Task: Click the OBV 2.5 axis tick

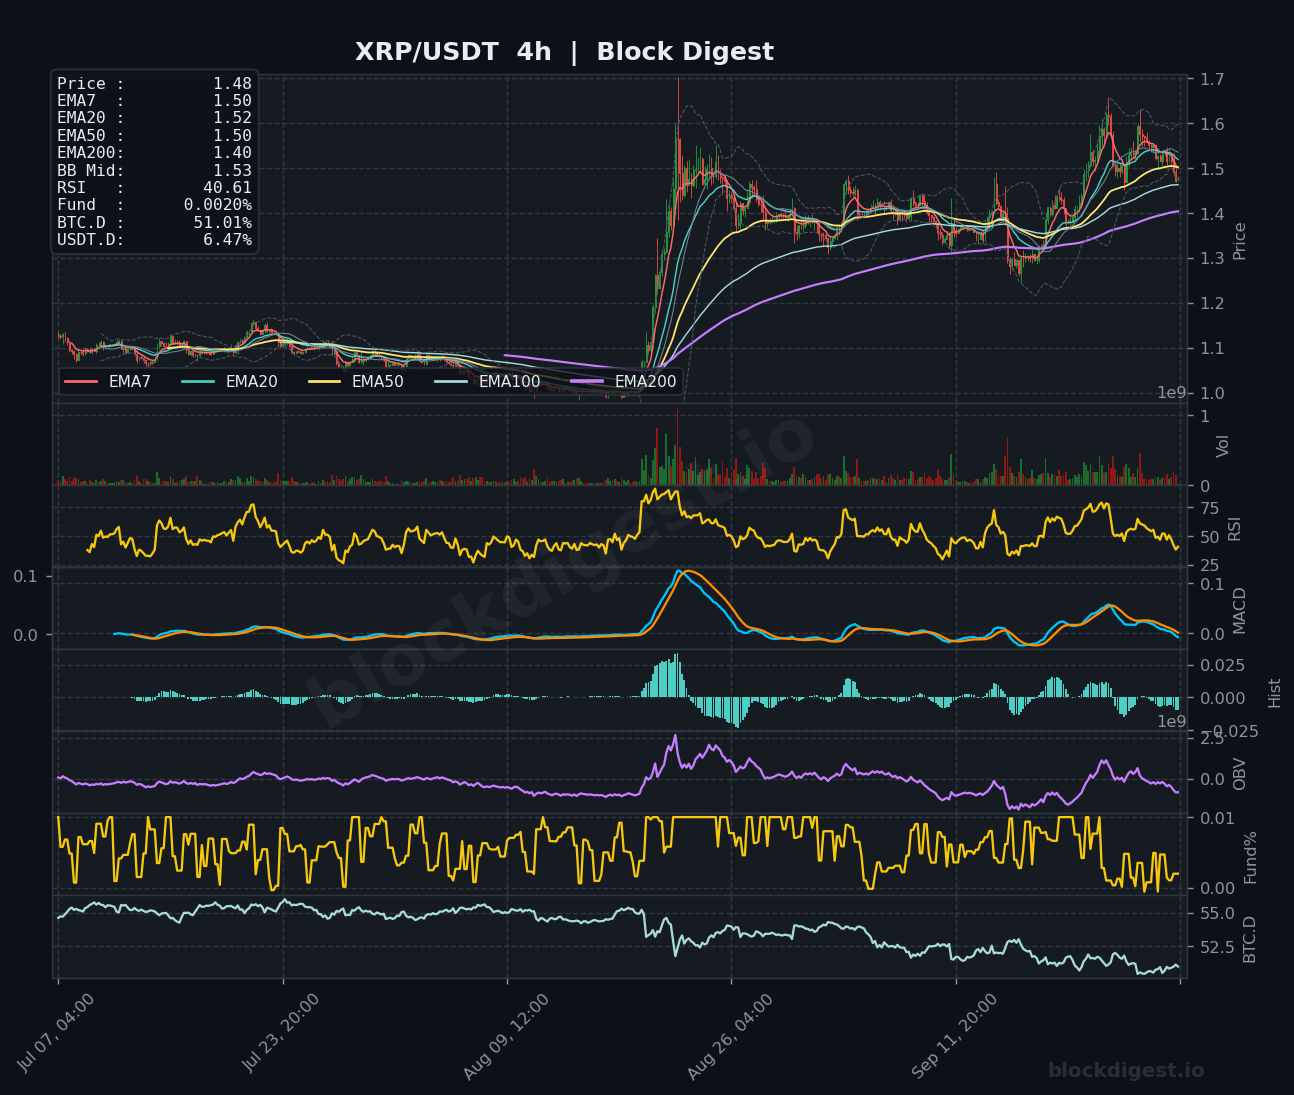Action: tap(1213, 738)
